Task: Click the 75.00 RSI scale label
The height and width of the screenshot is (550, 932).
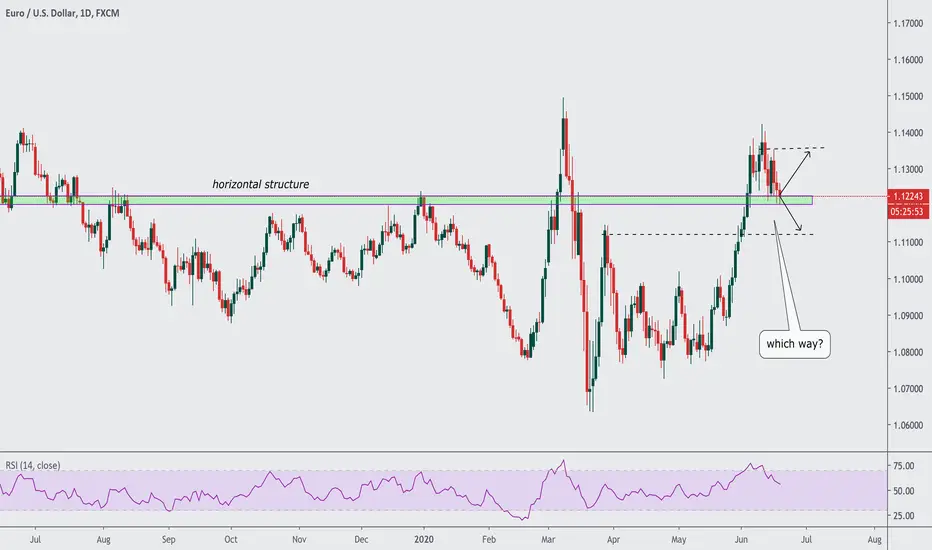Action: tap(903, 466)
